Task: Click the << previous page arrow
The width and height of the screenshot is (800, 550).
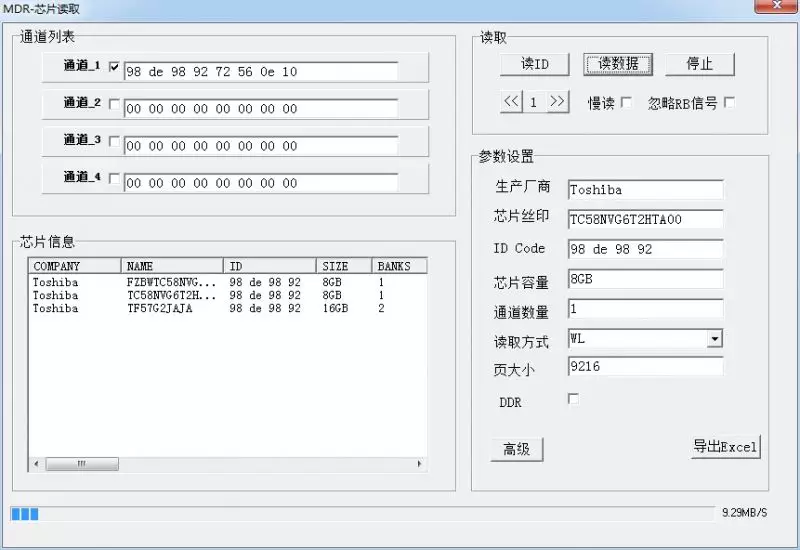Action: (x=511, y=102)
